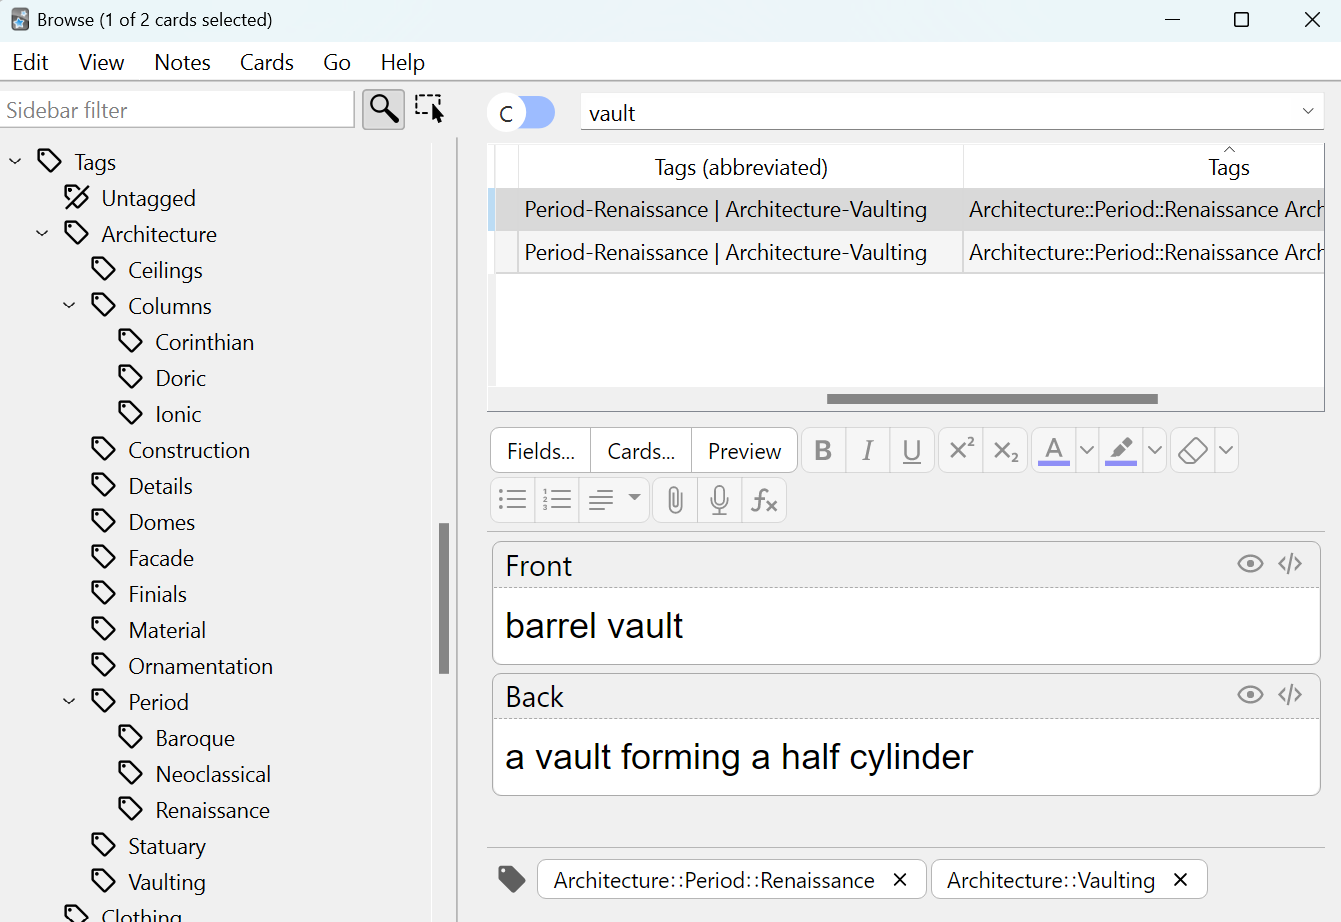Activate the sidebar selection tool icon
1341x922 pixels.
click(x=430, y=109)
